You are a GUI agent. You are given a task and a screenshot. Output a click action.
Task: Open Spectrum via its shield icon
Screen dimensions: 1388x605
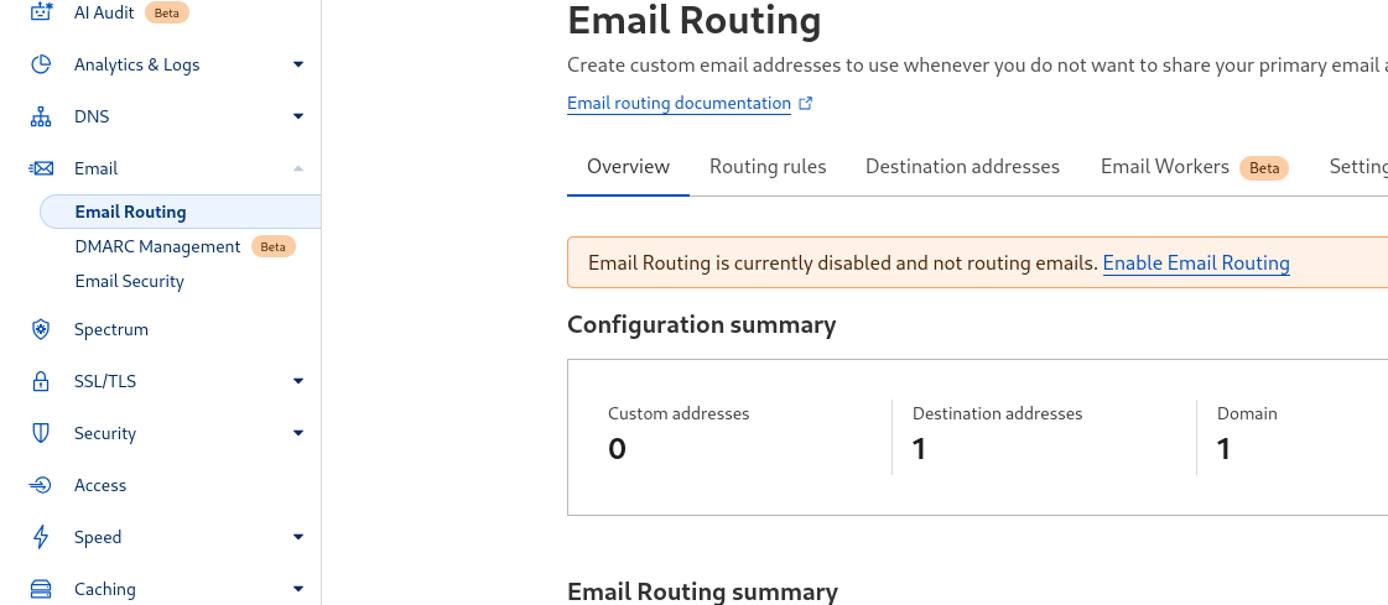(x=40, y=329)
